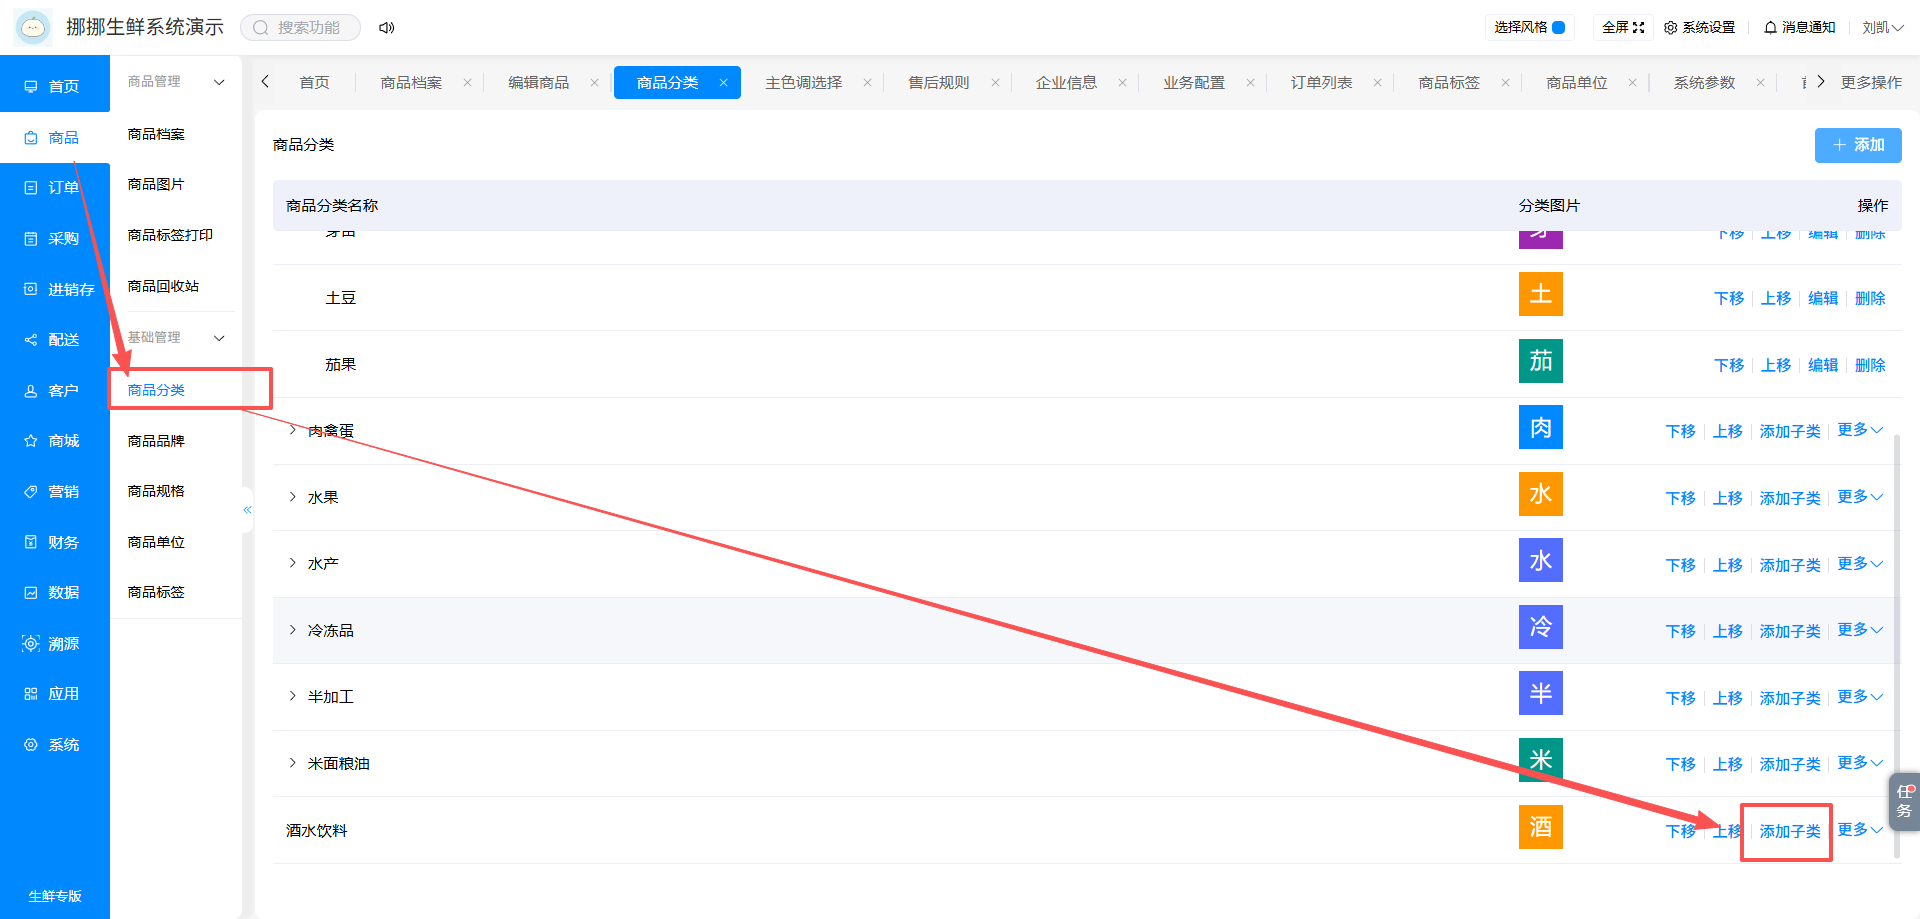The height and width of the screenshot is (919, 1920).
Task: Open the 财务 finance sidebar section
Action: 54,543
